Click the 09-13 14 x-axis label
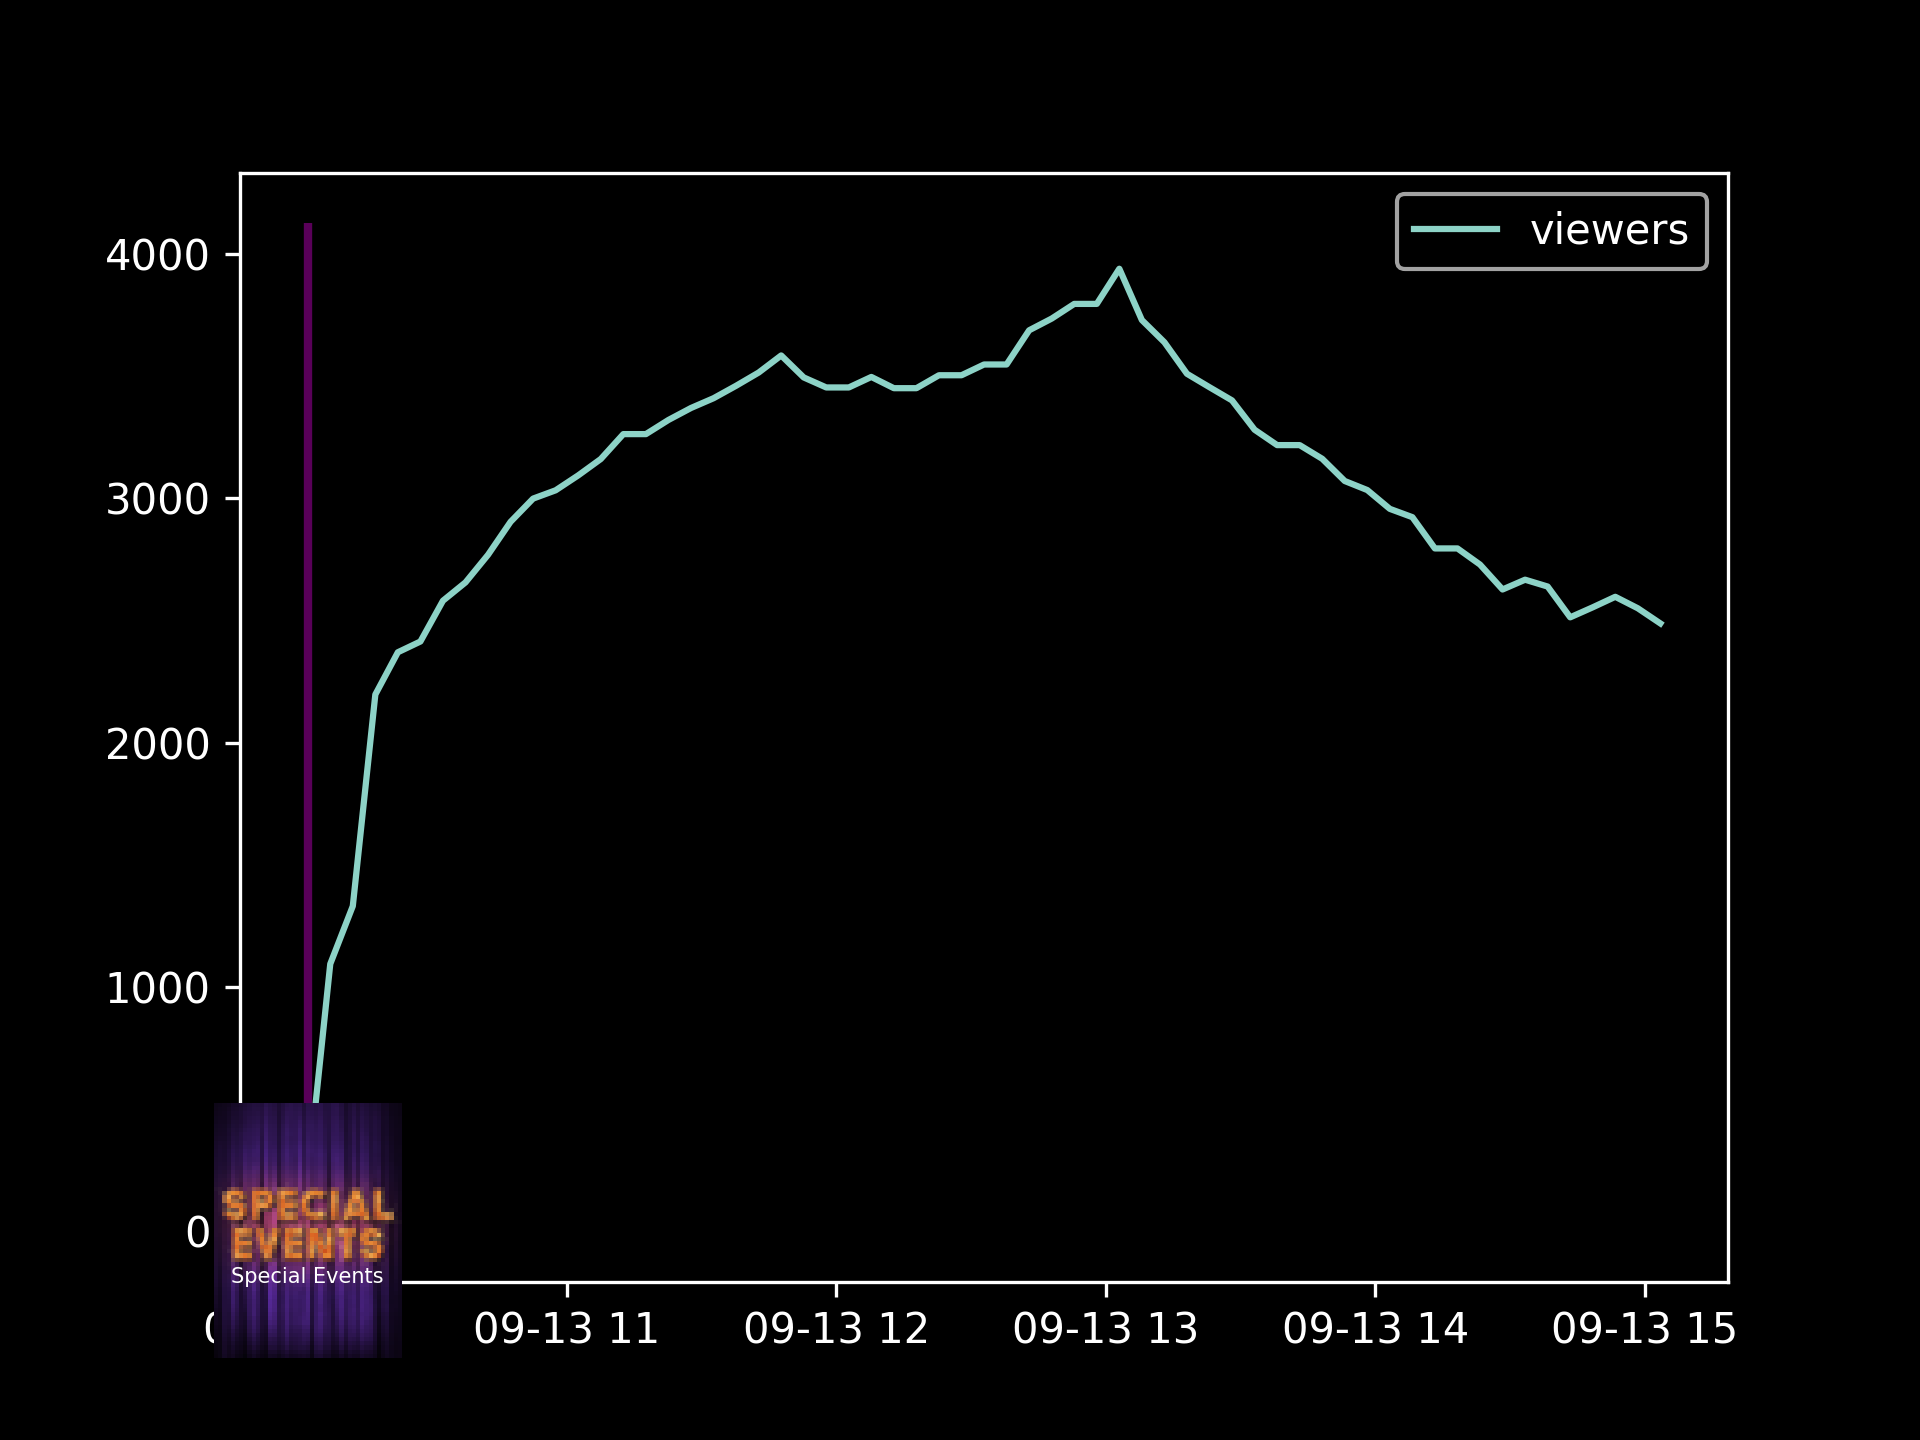Image resolution: width=1920 pixels, height=1440 pixels. click(x=1375, y=1330)
